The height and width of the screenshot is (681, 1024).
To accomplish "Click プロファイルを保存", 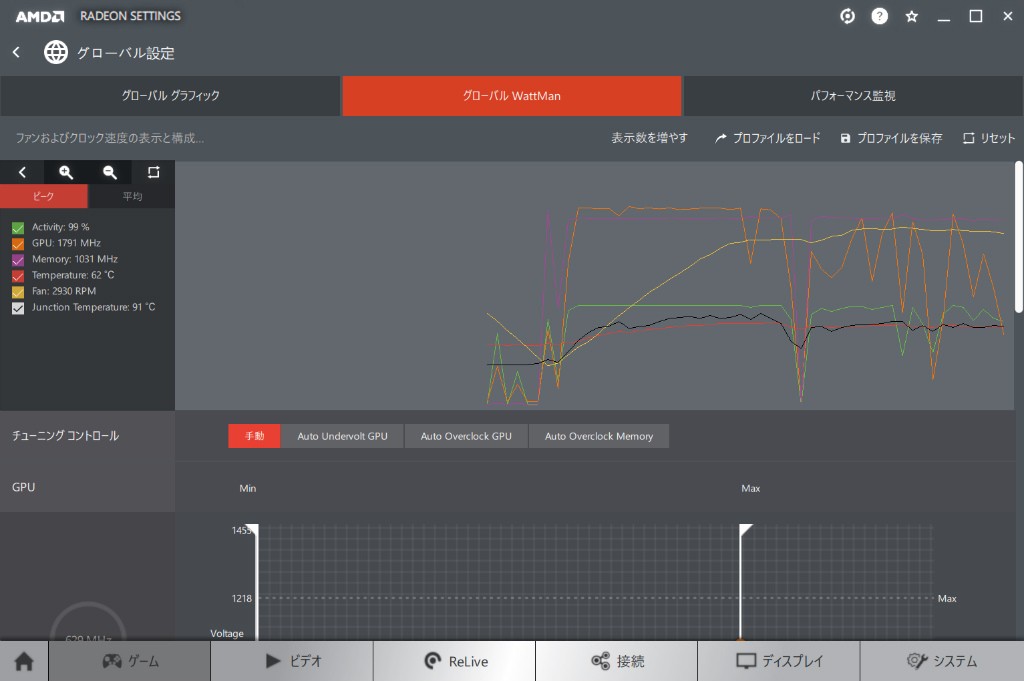I will tap(891, 138).
